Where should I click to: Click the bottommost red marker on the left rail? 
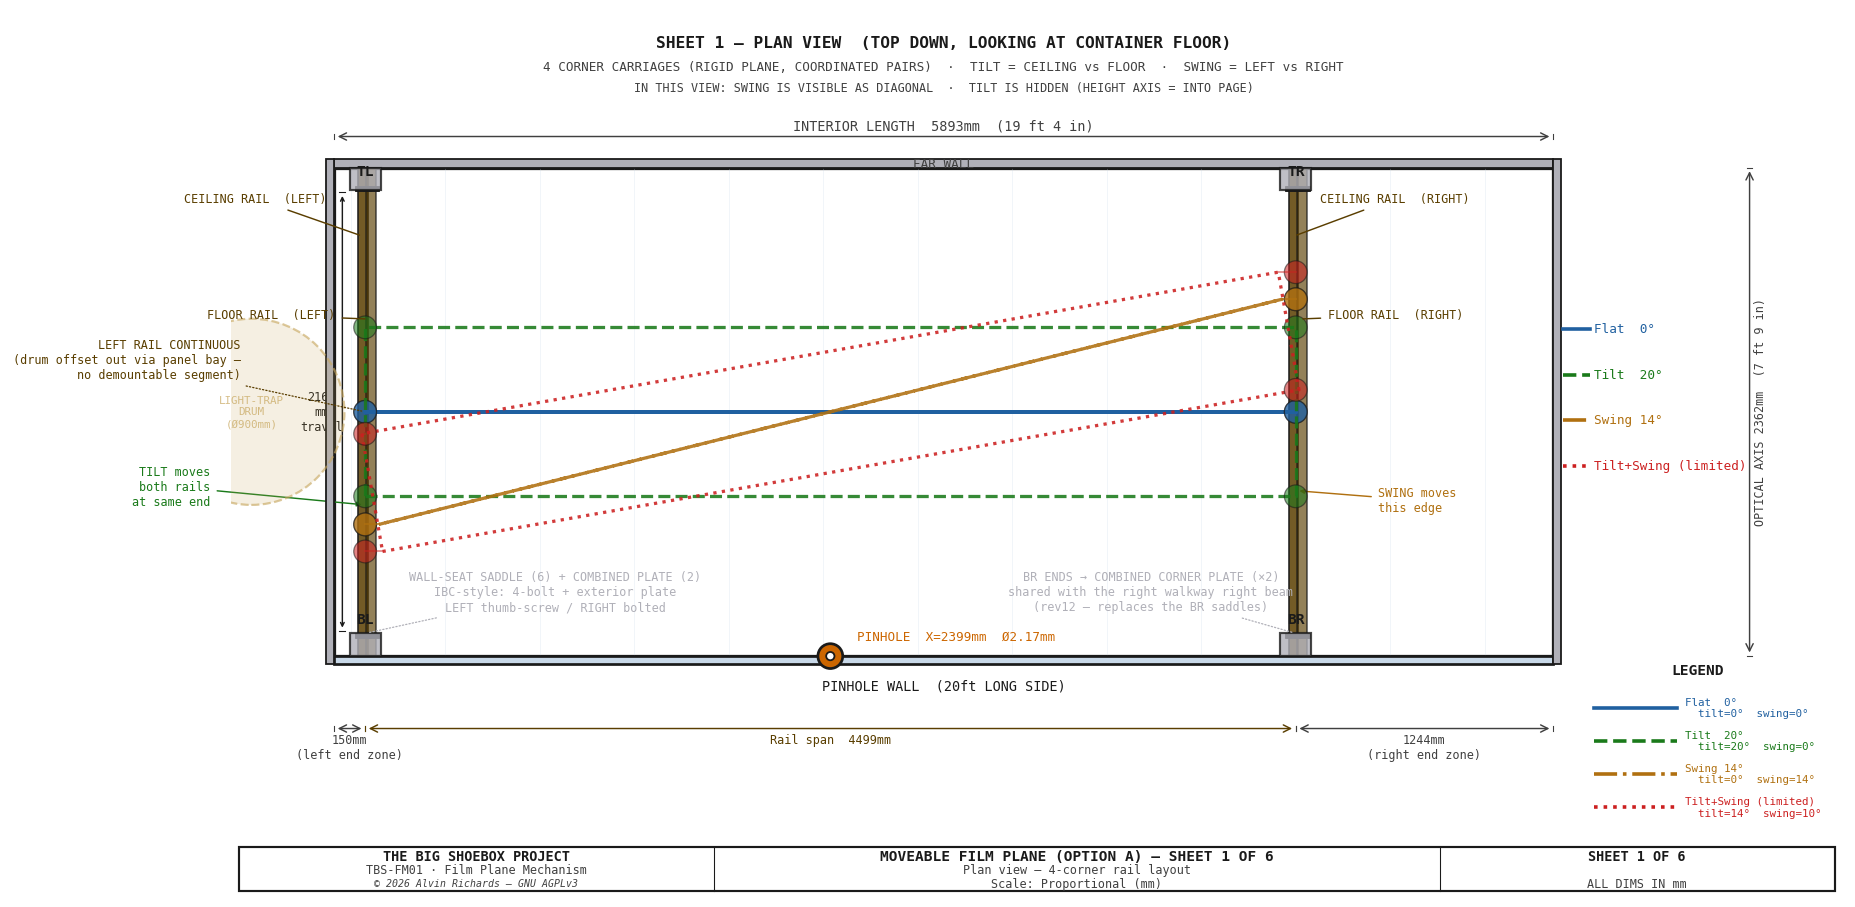(365, 552)
